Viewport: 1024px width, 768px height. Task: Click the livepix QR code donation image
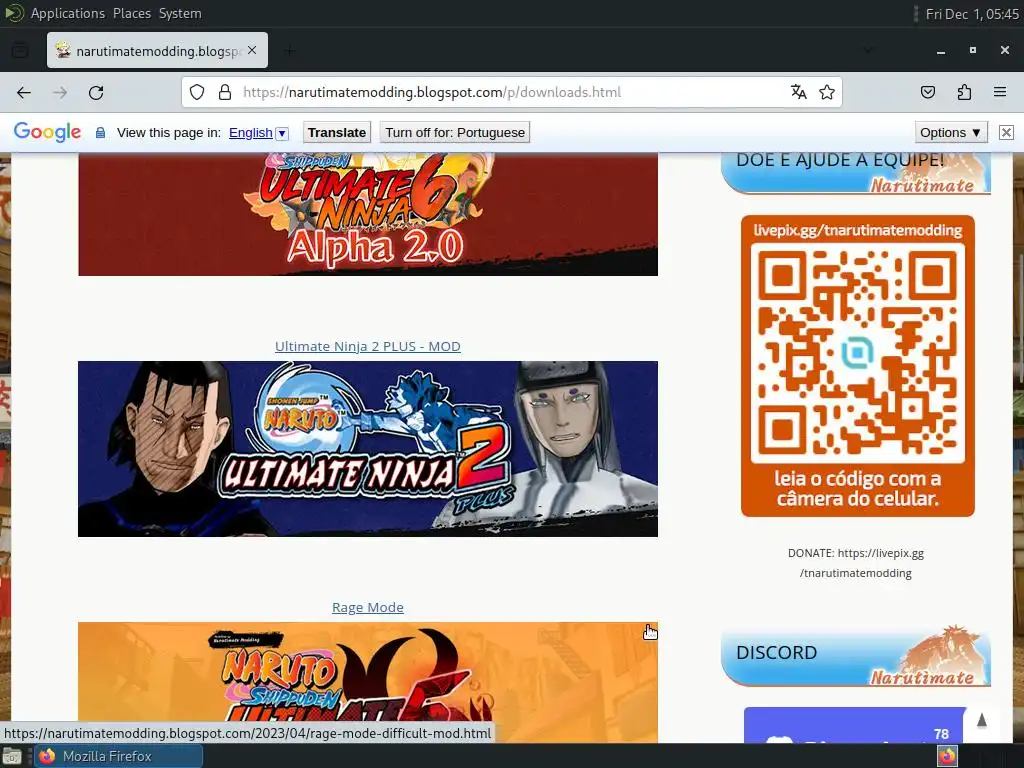(x=857, y=366)
